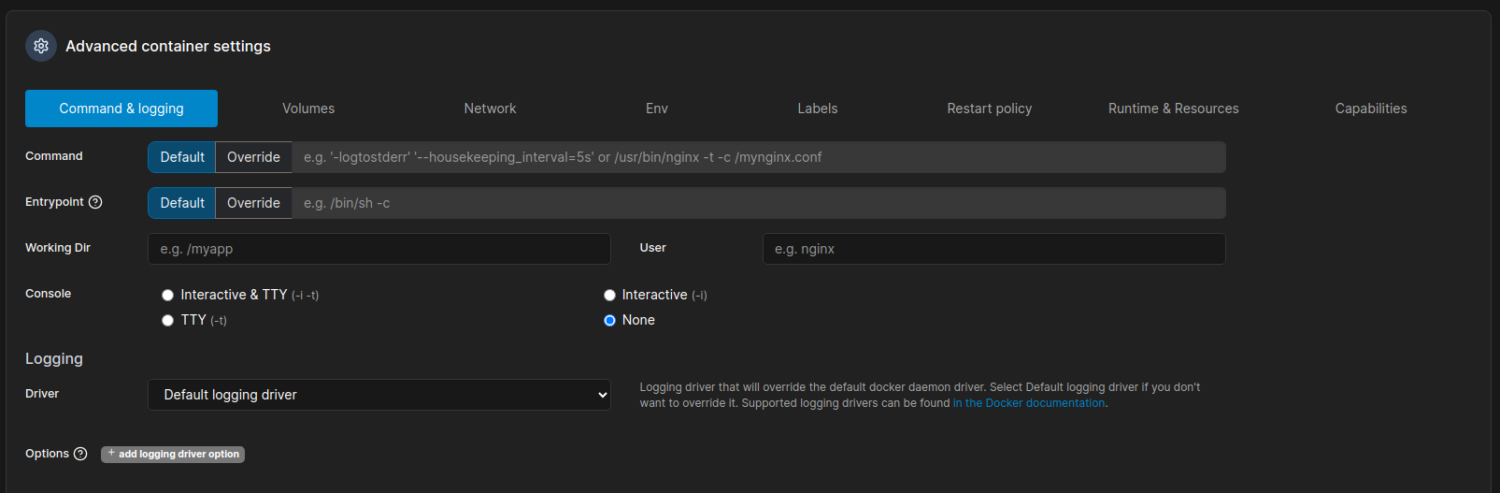This screenshot has width=1500, height=493.
Task: Open the logging Driver dropdown
Action: click(x=379, y=395)
